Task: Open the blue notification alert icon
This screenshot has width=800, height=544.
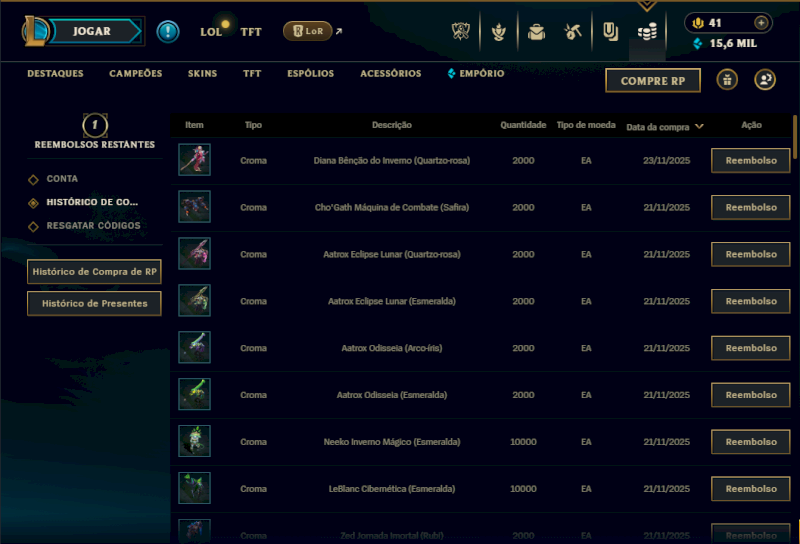Action: click(x=167, y=32)
